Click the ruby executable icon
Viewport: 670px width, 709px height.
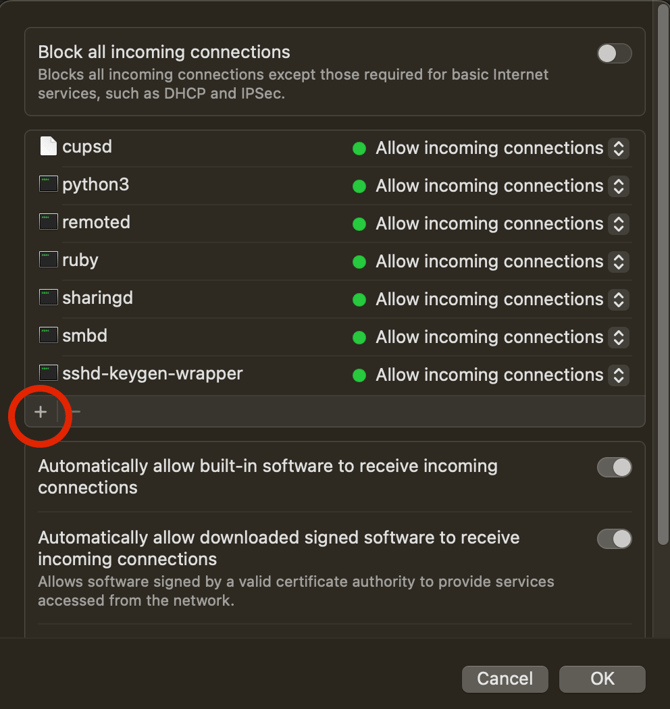pyautogui.click(x=48, y=260)
